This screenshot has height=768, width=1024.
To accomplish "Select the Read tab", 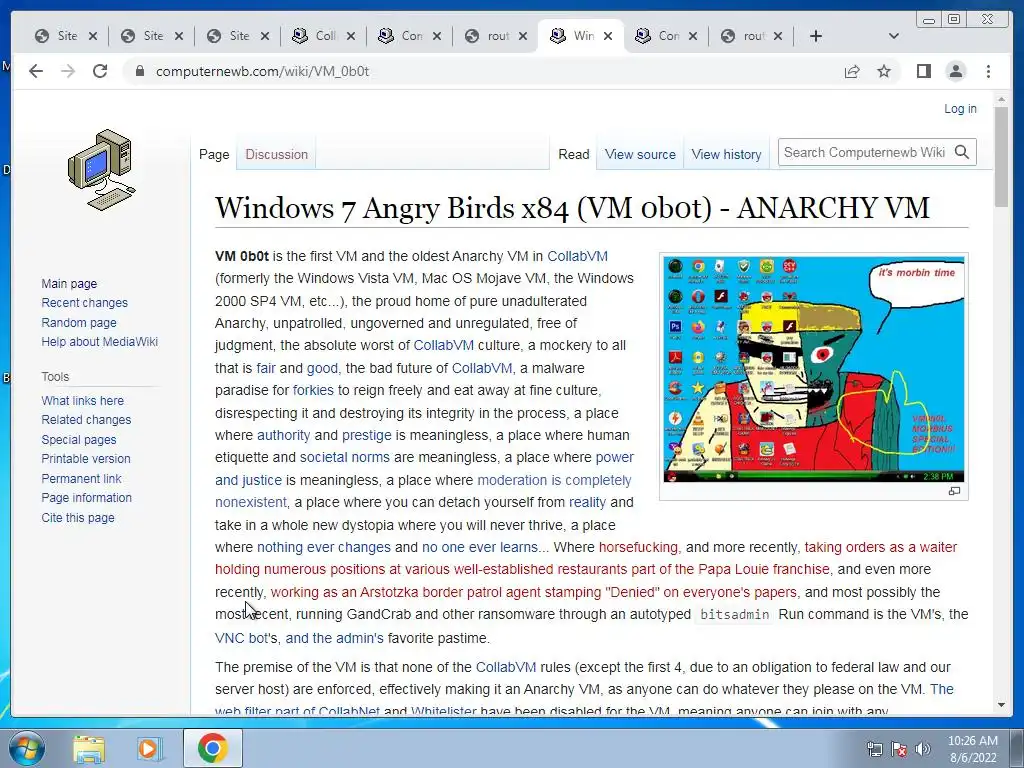I will click(x=573, y=155).
